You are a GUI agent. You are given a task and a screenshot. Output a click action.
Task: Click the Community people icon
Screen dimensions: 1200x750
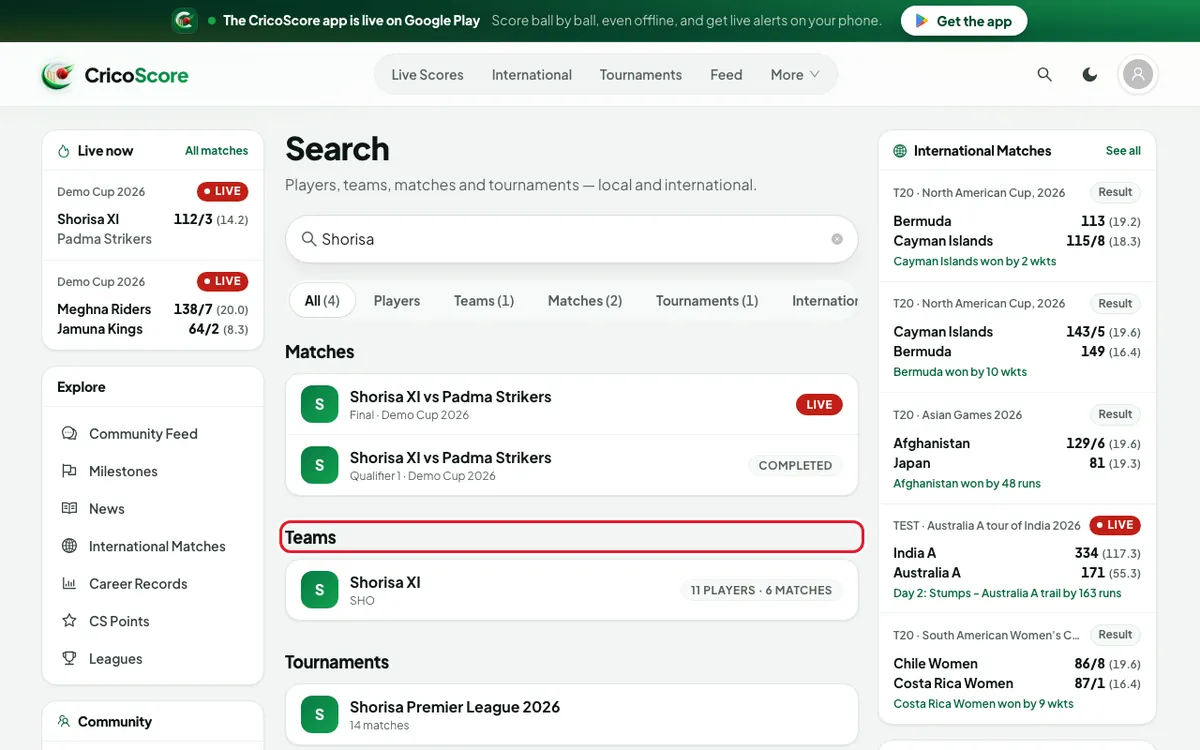point(64,721)
